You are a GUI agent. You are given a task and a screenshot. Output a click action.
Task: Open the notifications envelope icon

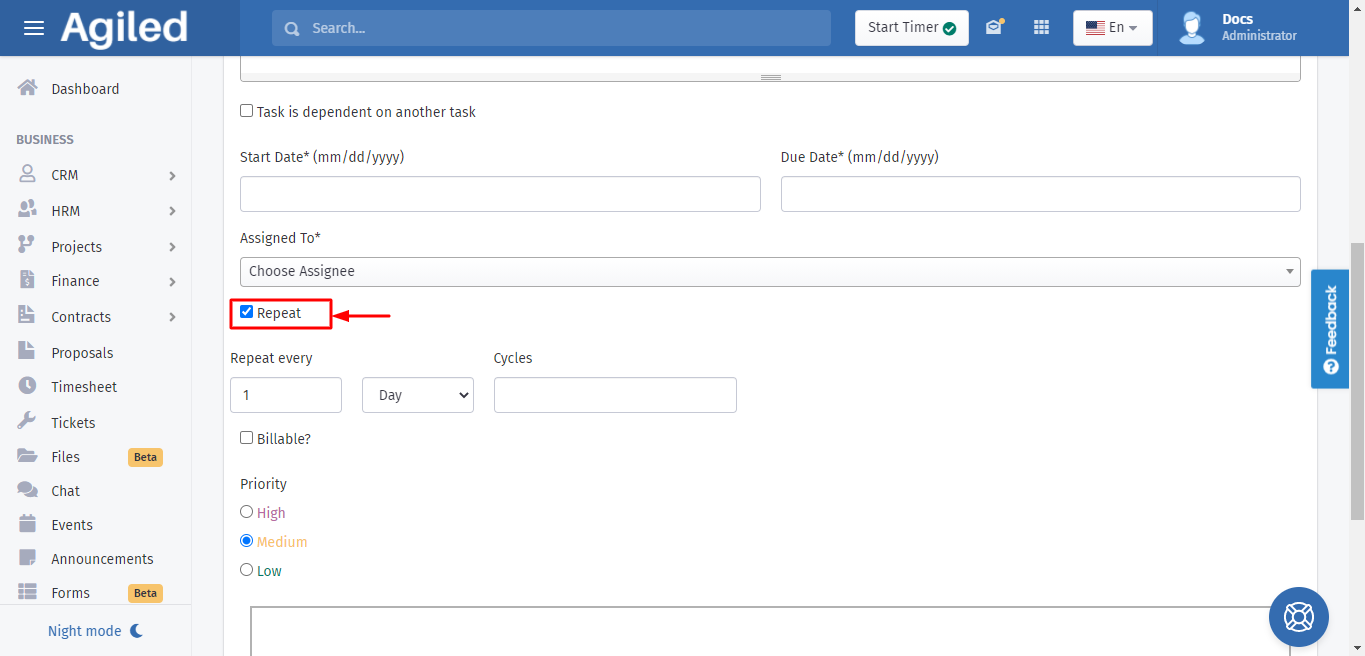pos(993,28)
